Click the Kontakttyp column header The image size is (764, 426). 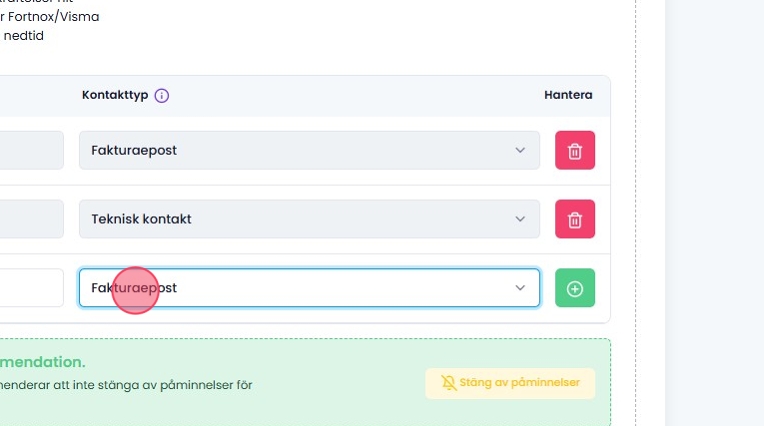(115, 96)
